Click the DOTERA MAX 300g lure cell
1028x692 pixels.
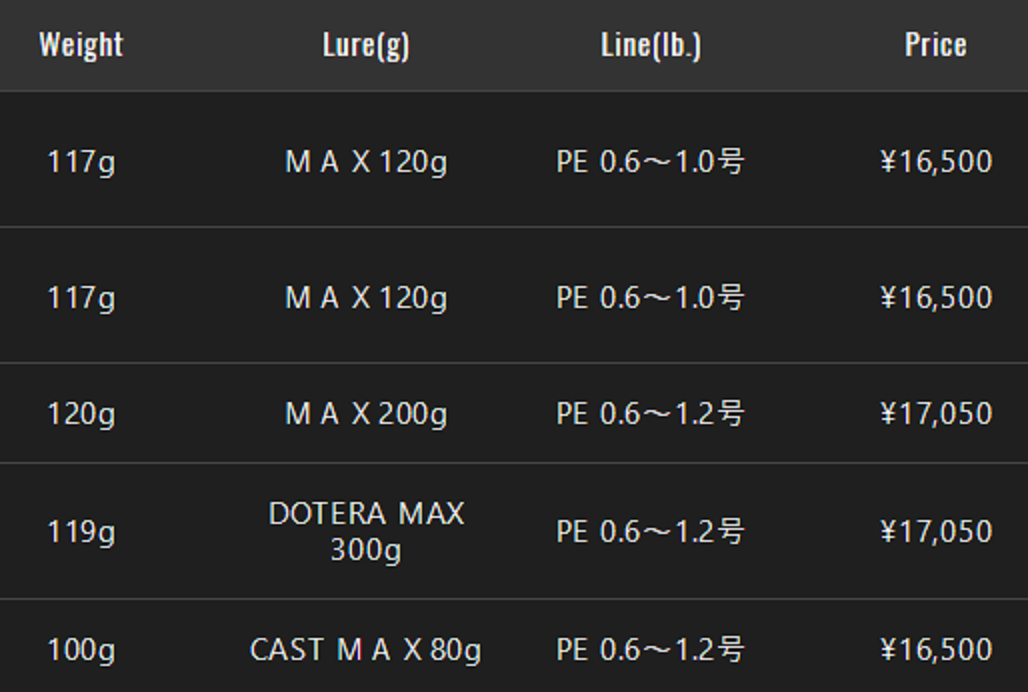click(366, 531)
